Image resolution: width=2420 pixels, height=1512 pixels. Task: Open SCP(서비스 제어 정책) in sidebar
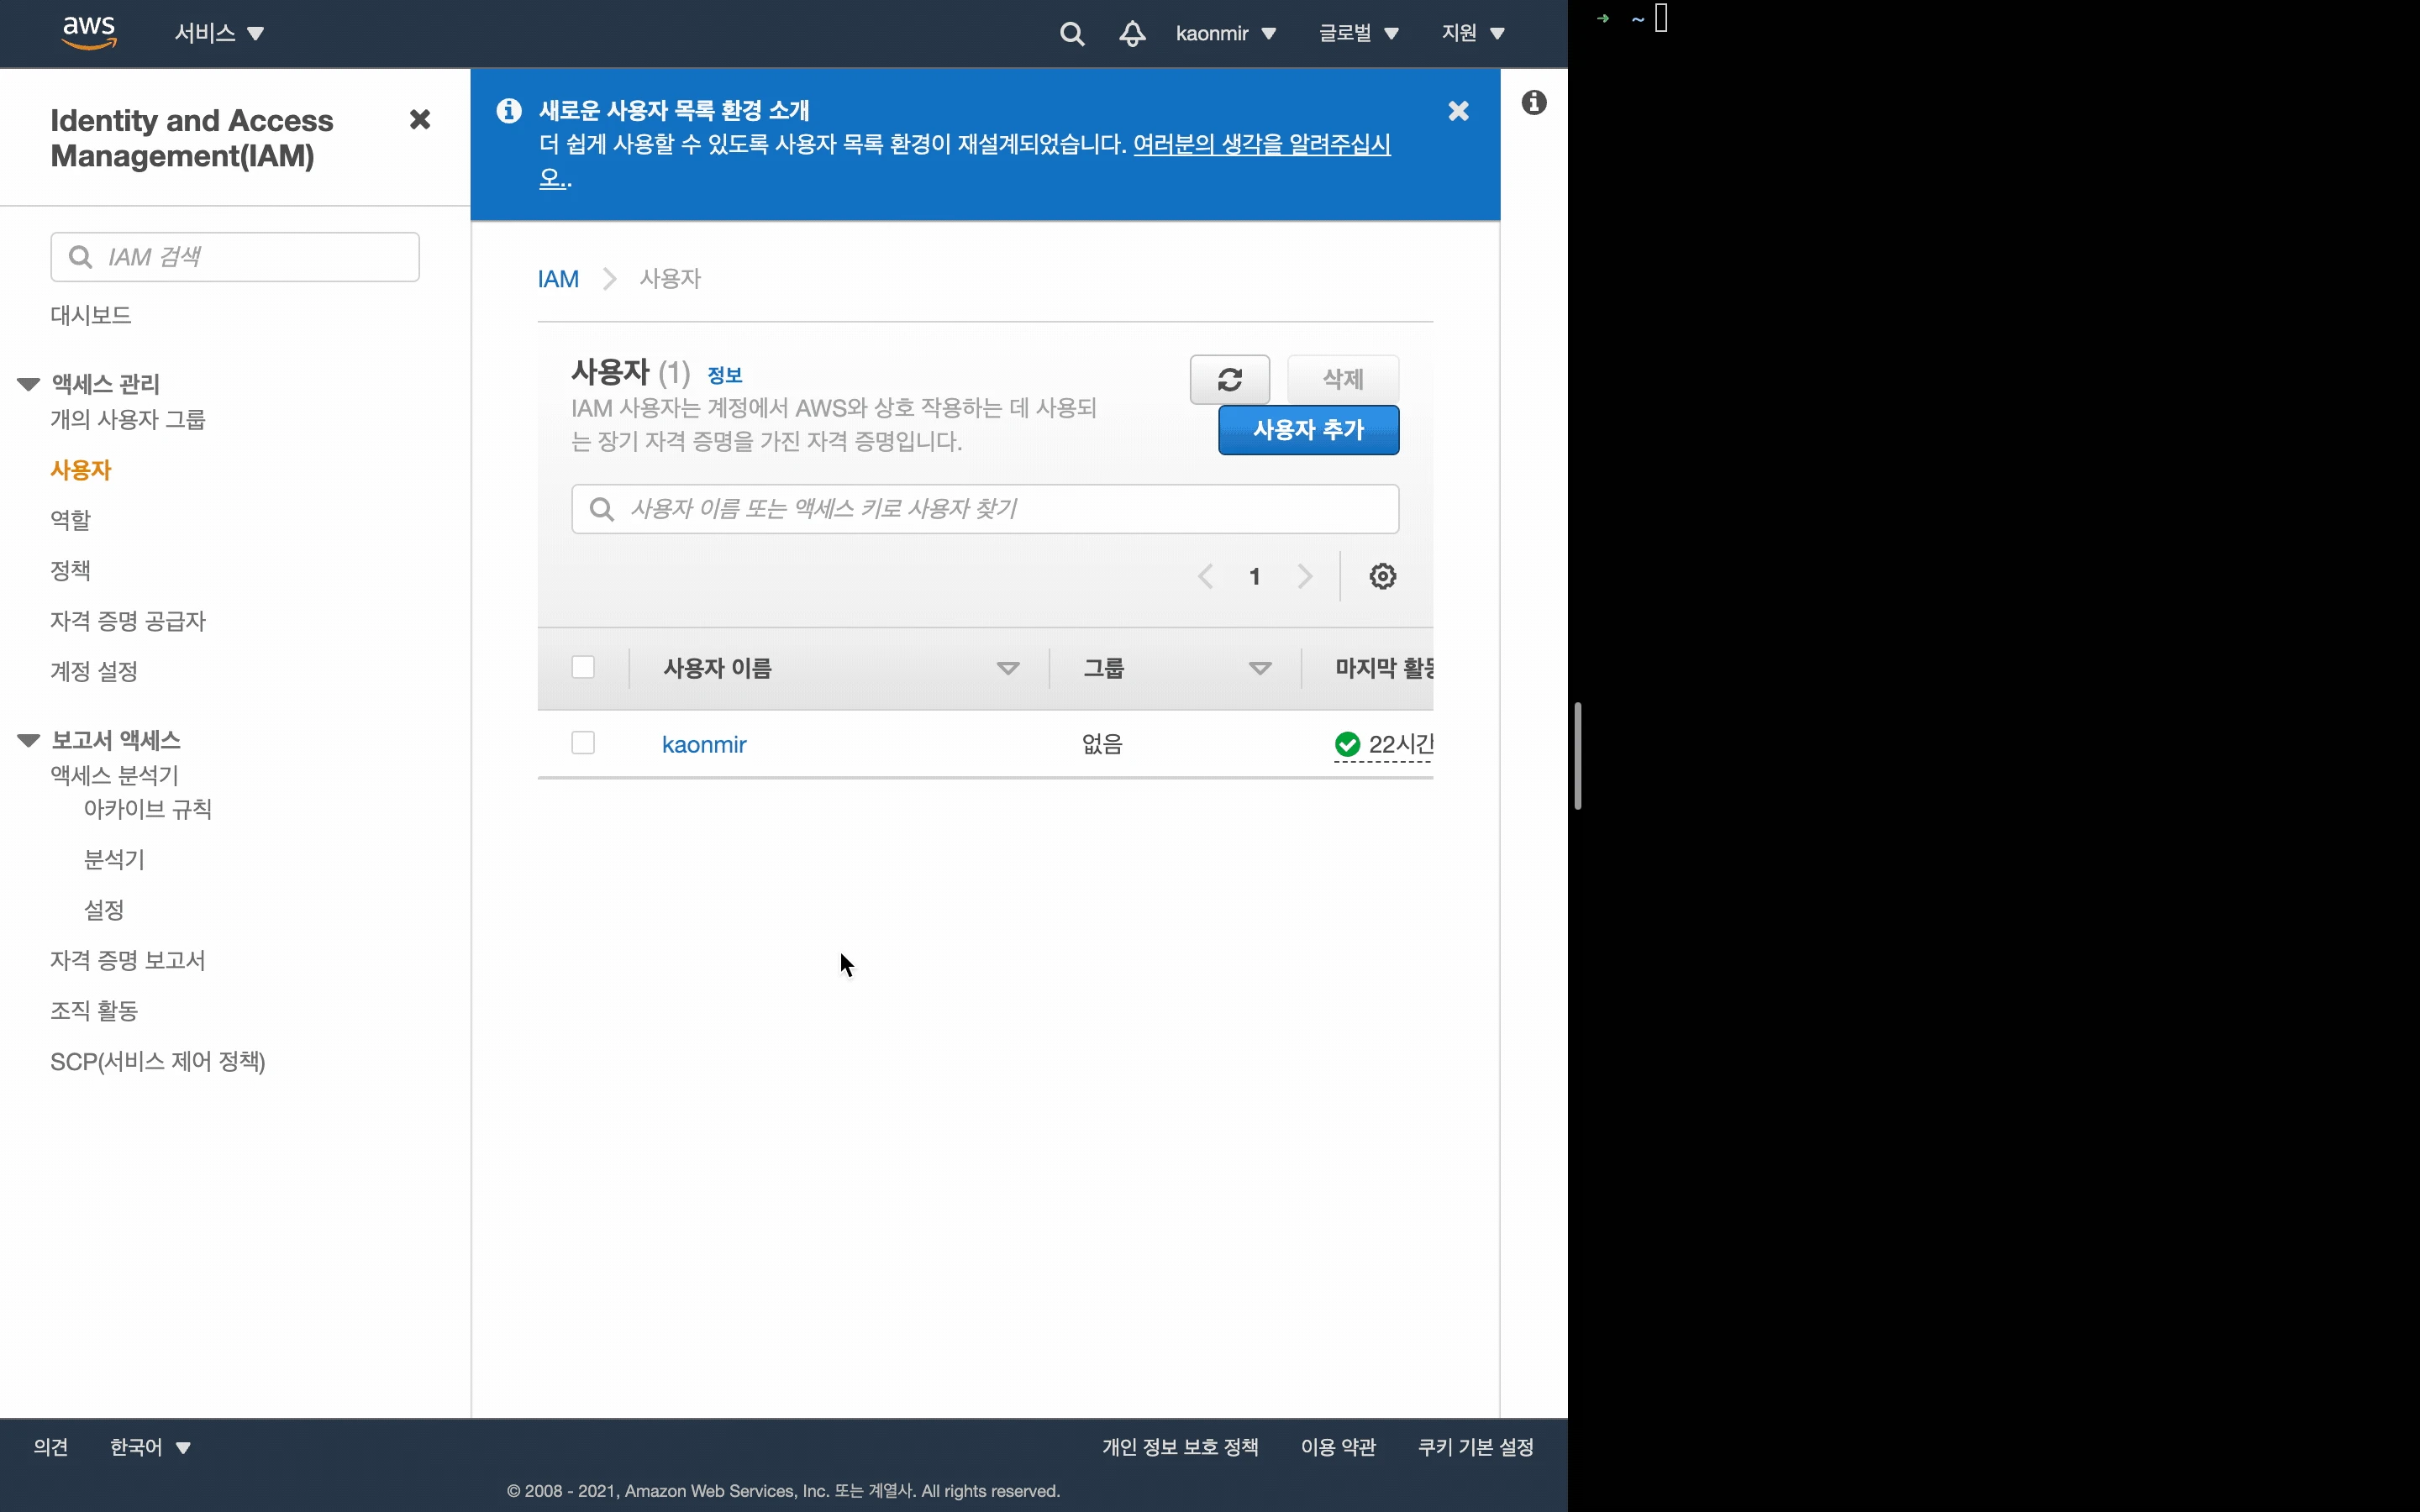158,1061
